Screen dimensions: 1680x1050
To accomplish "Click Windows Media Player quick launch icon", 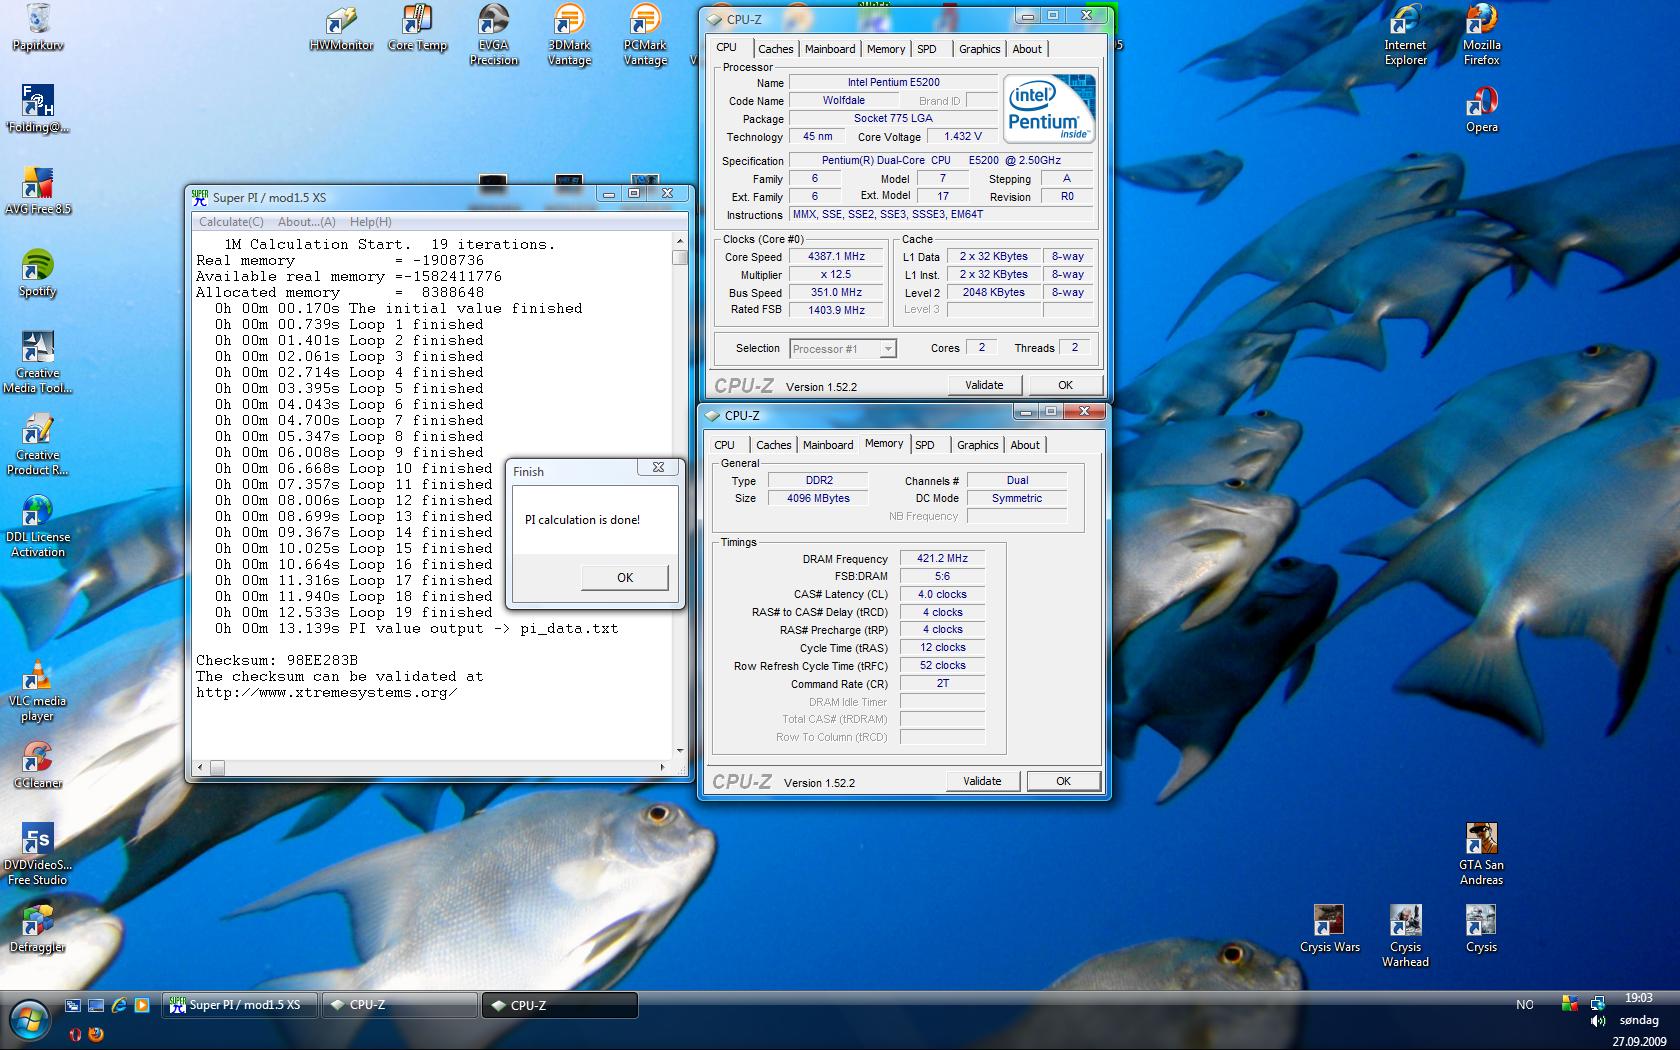I will click(x=142, y=1005).
